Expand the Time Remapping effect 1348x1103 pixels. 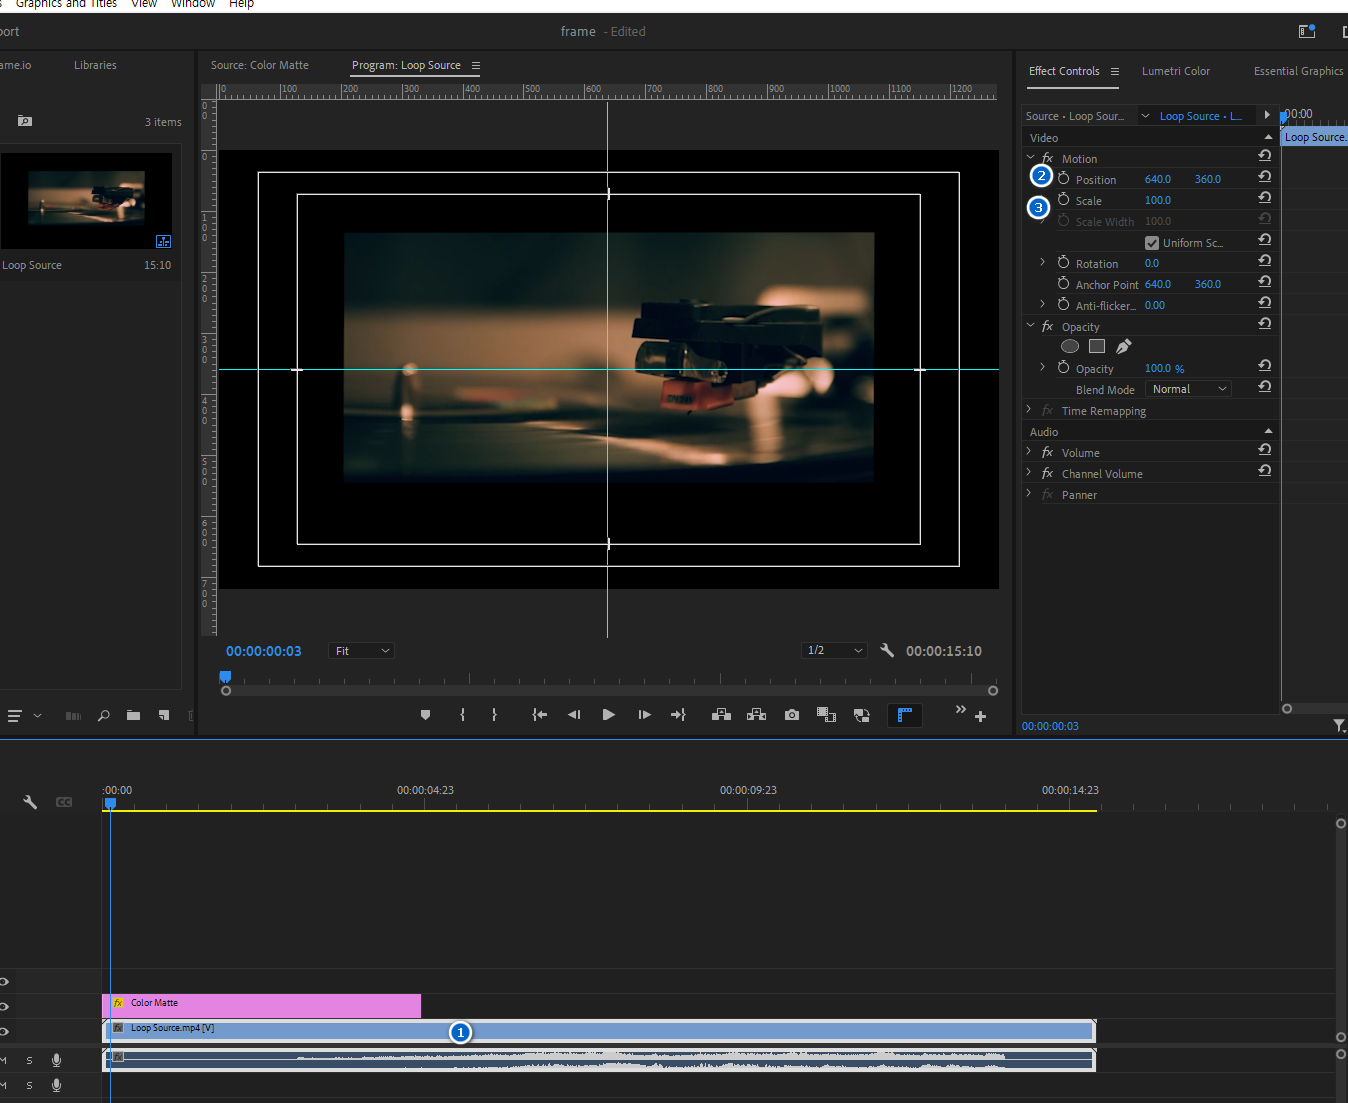(x=1029, y=410)
